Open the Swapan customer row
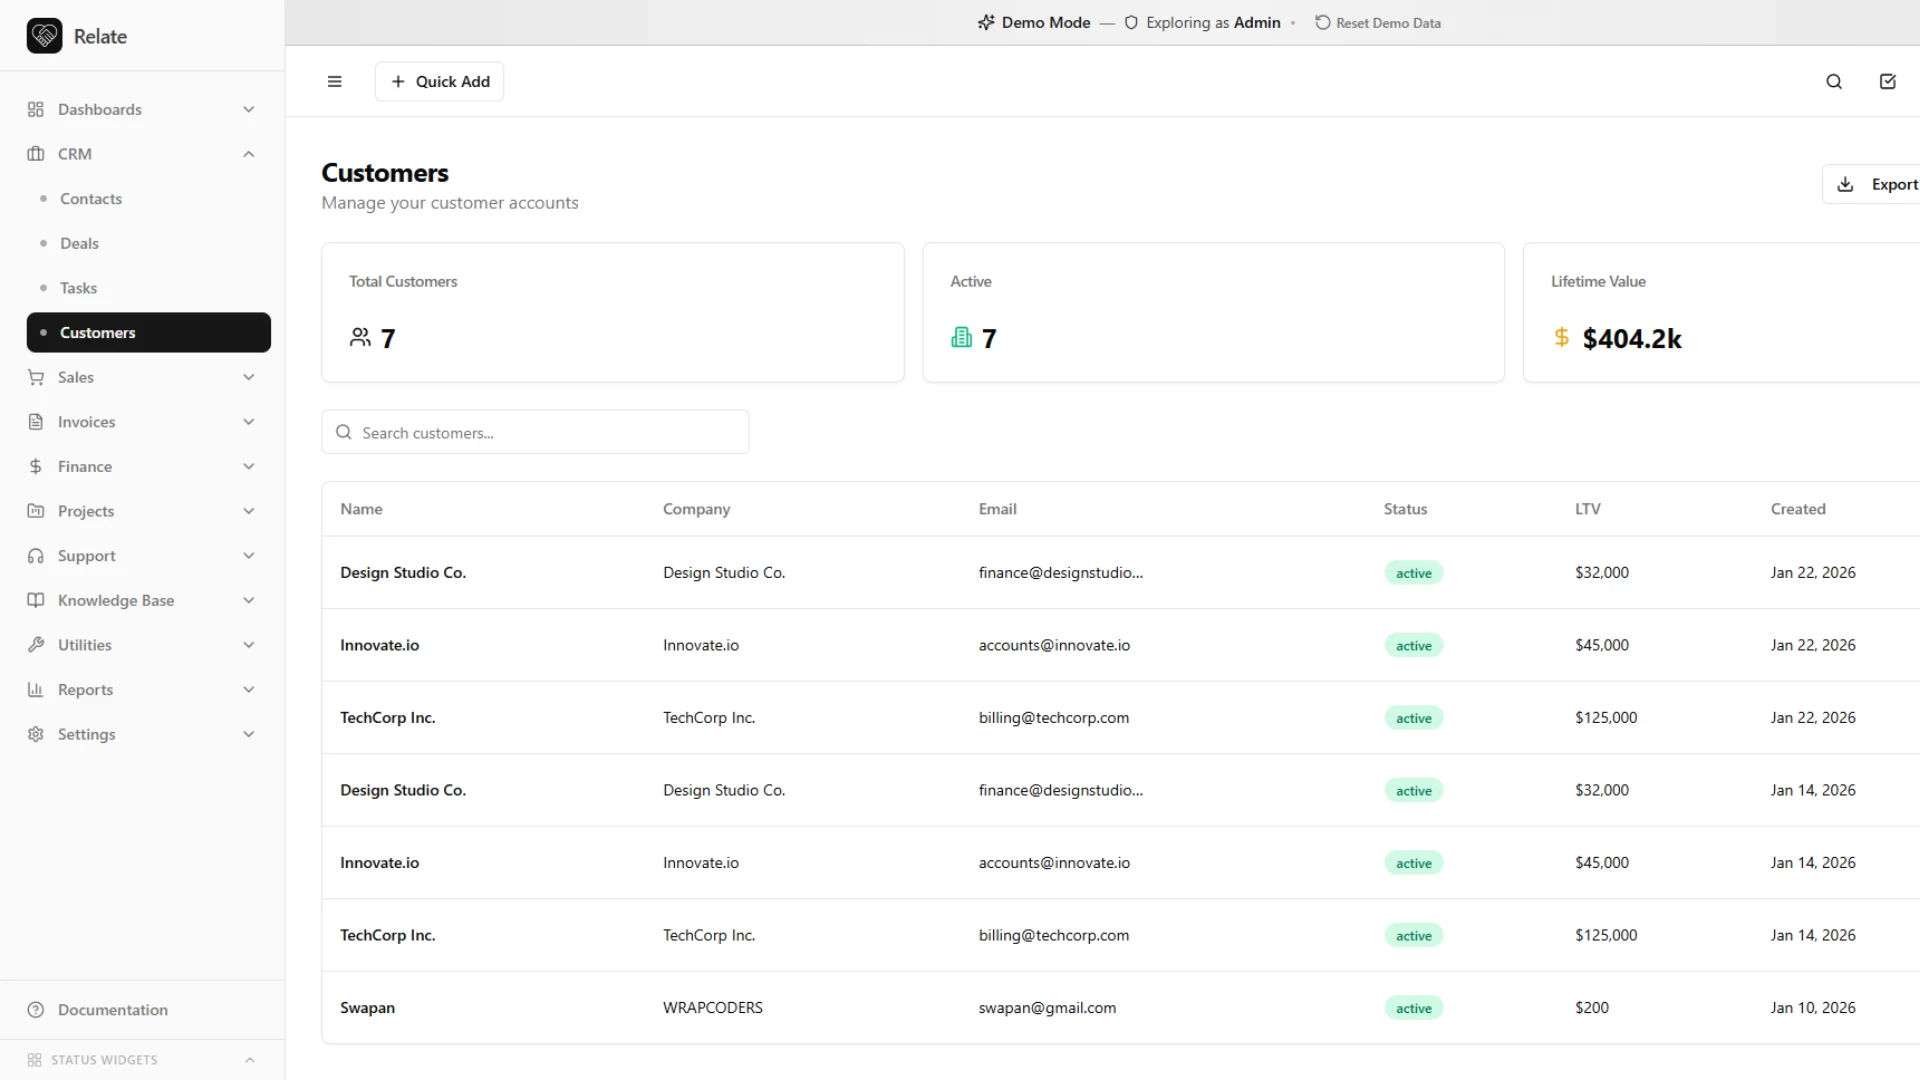The image size is (1920, 1080). coord(1120,1008)
